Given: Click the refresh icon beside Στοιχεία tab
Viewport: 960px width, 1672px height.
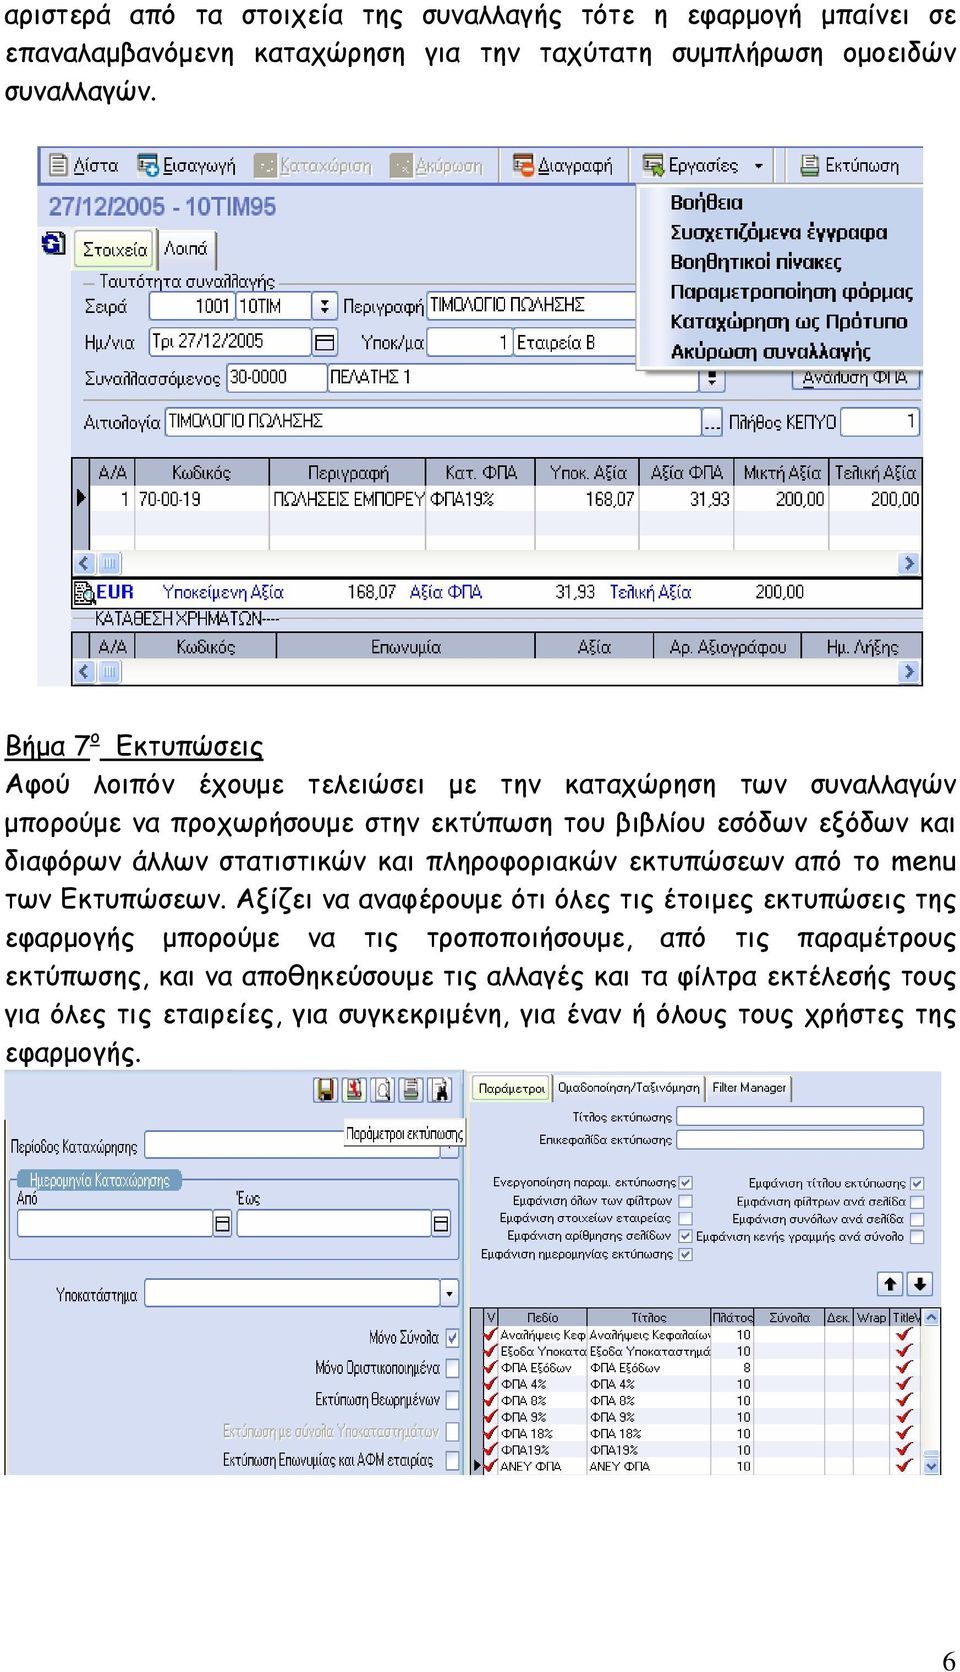Looking at the screenshot, I should [53, 243].
